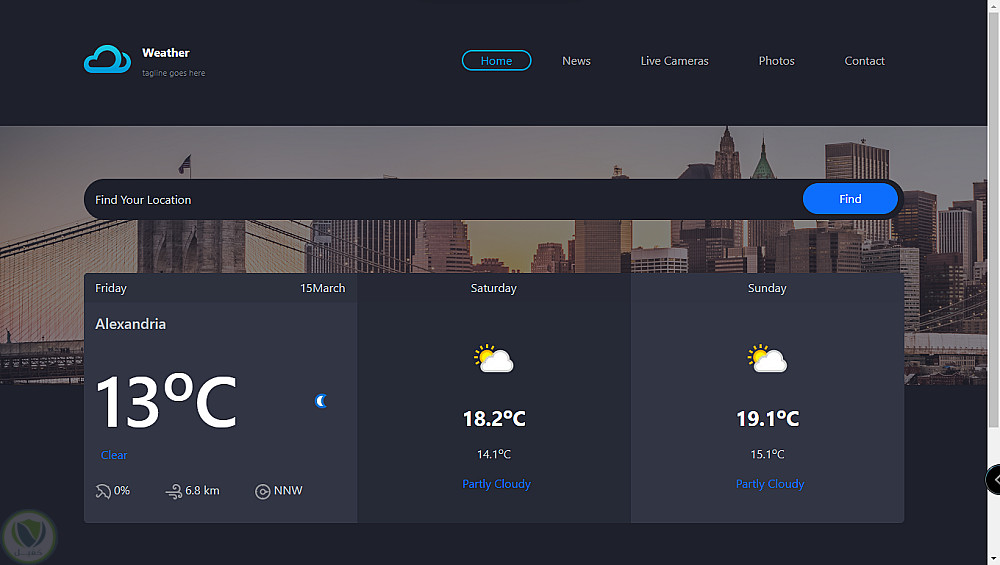
Task: Click the 15March date text
Action: [x=323, y=288]
